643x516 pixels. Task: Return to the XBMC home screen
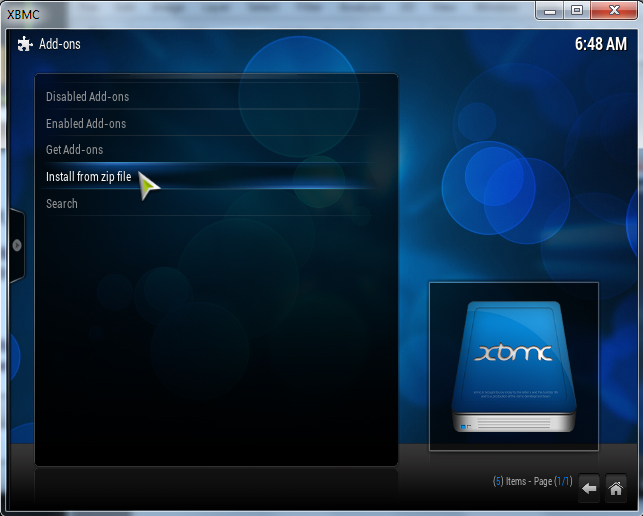click(616, 488)
